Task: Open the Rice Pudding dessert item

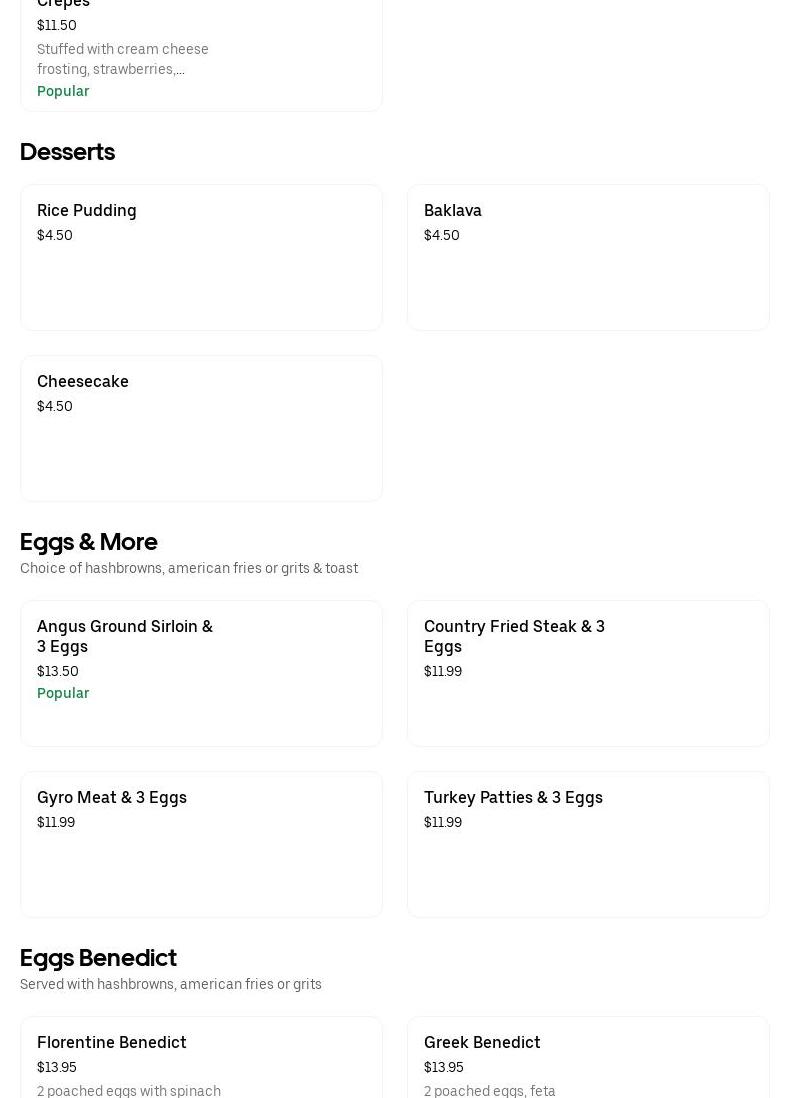Action: [x=201, y=257]
